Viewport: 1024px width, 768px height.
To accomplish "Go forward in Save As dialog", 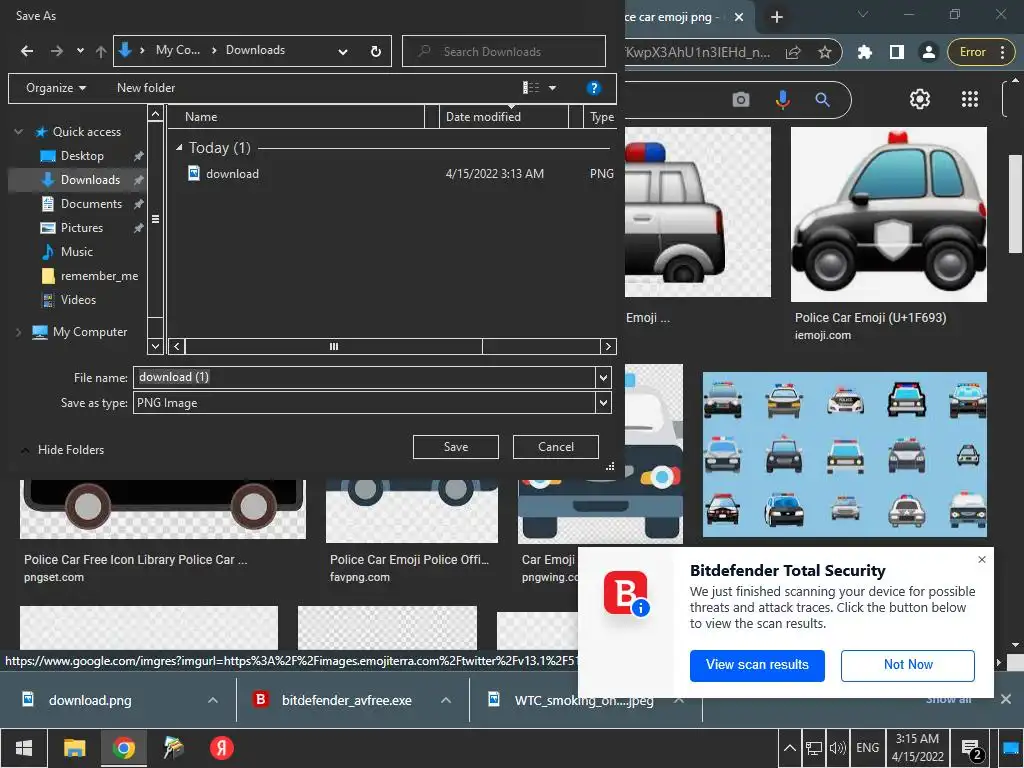I will 57,51.
